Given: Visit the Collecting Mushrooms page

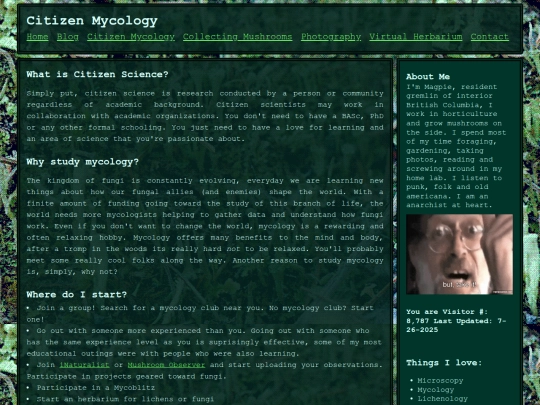Looking at the screenshot, I should pos(238,37).
